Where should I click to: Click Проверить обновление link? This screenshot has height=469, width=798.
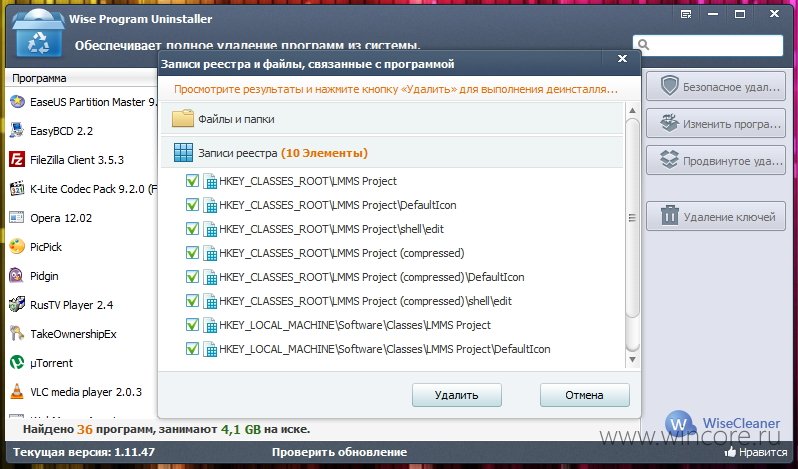[x=339, y=452]
